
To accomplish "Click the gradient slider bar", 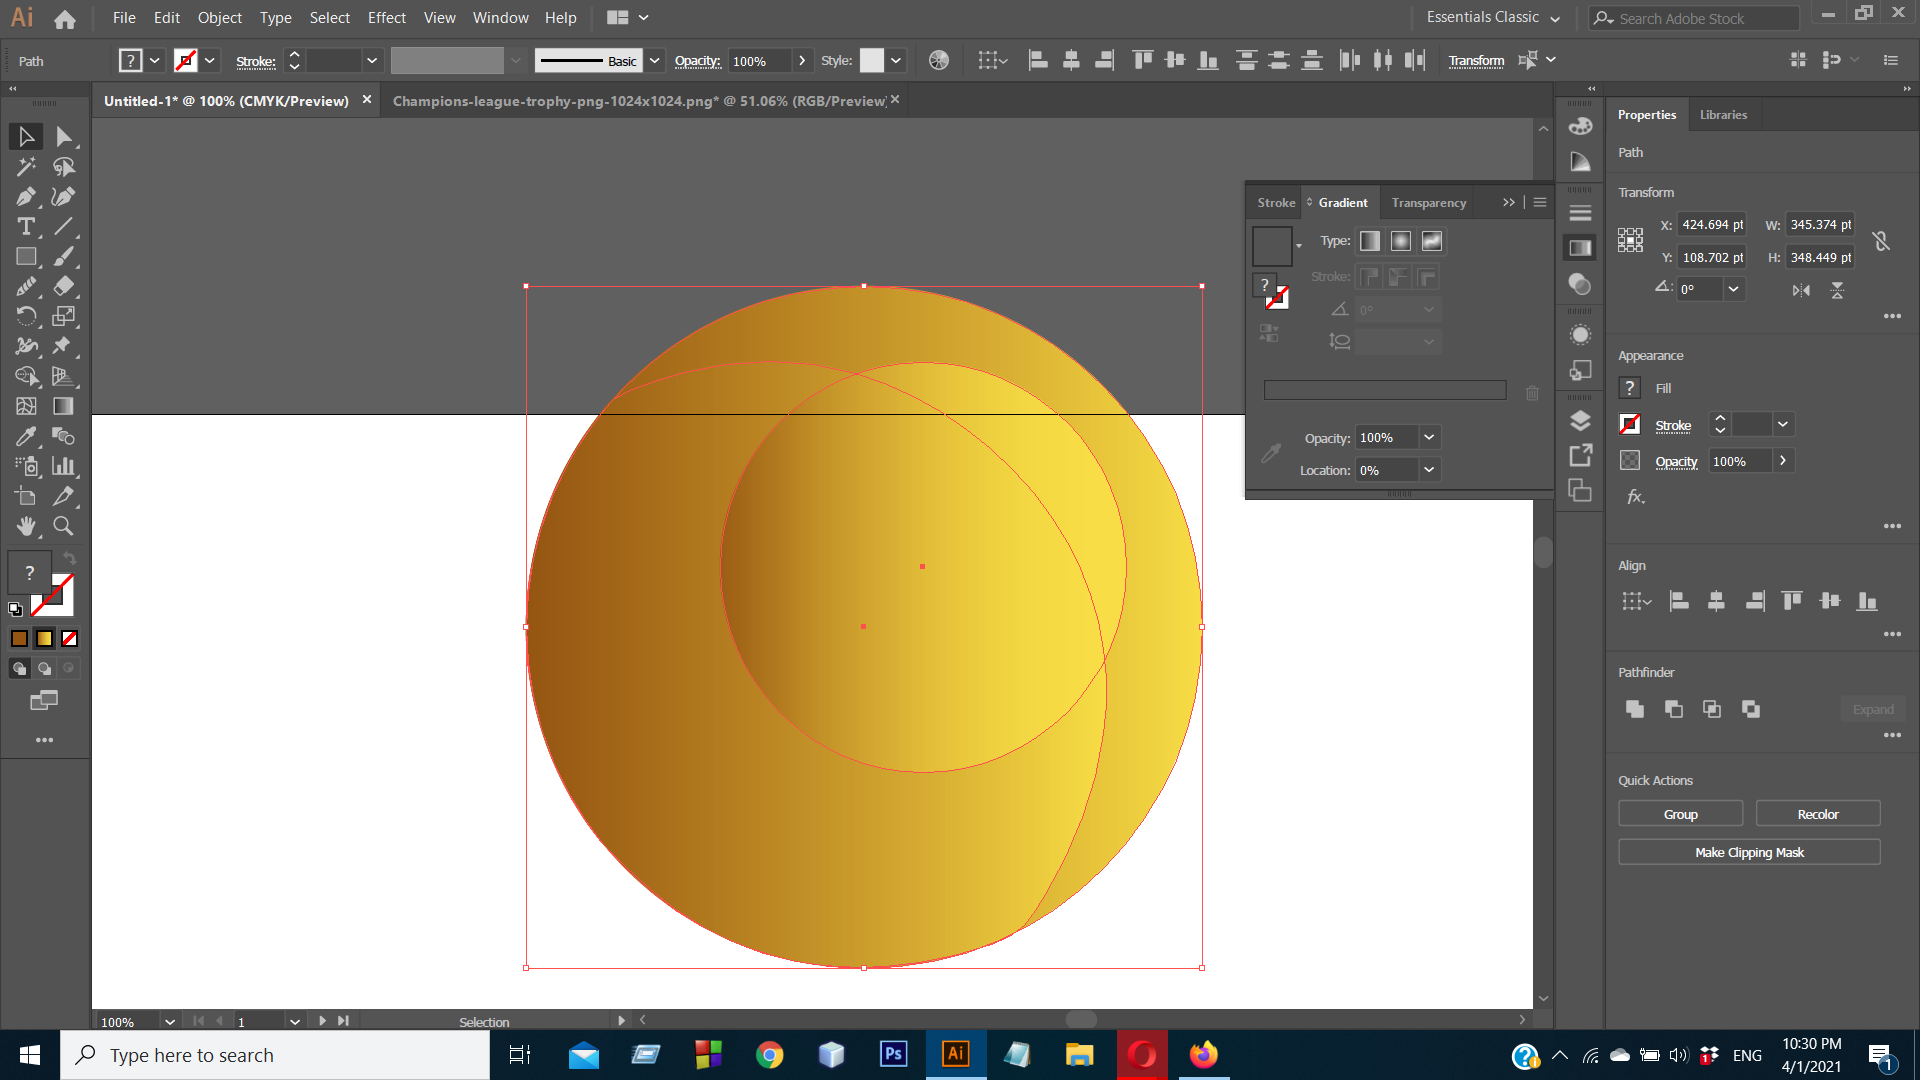I will (1385, 390).
